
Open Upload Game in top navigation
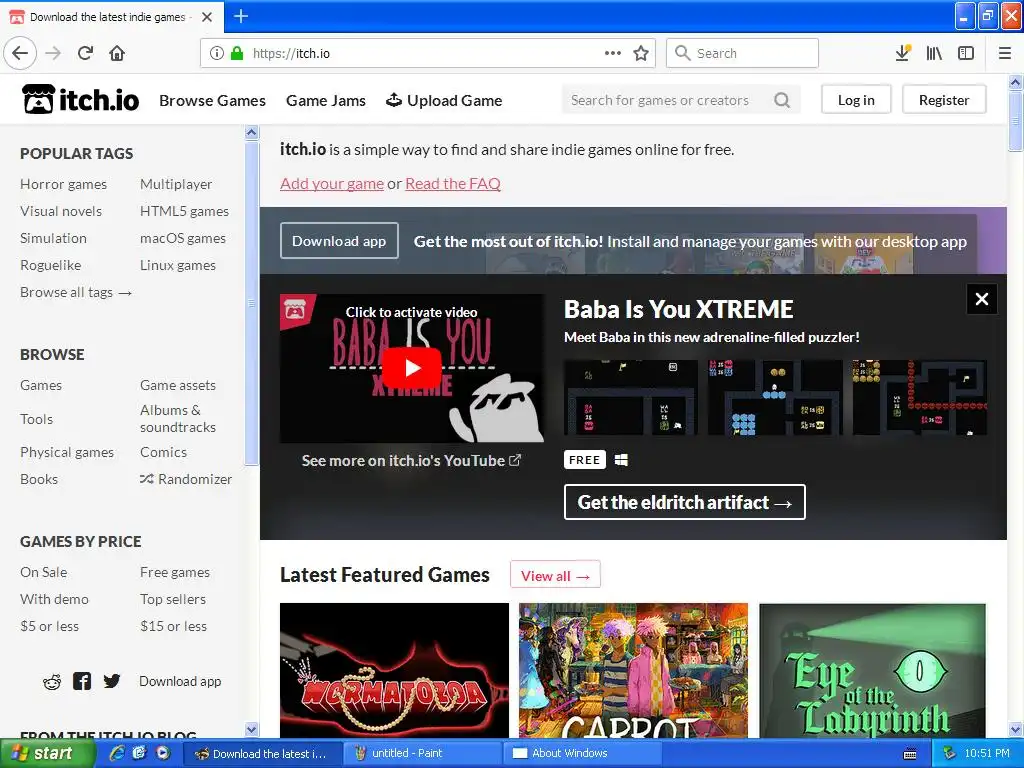(x=444, y=101)
